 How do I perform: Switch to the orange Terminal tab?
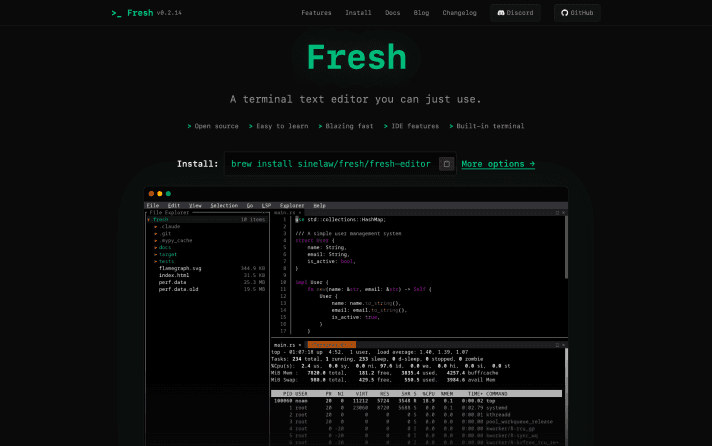(331, 345)
